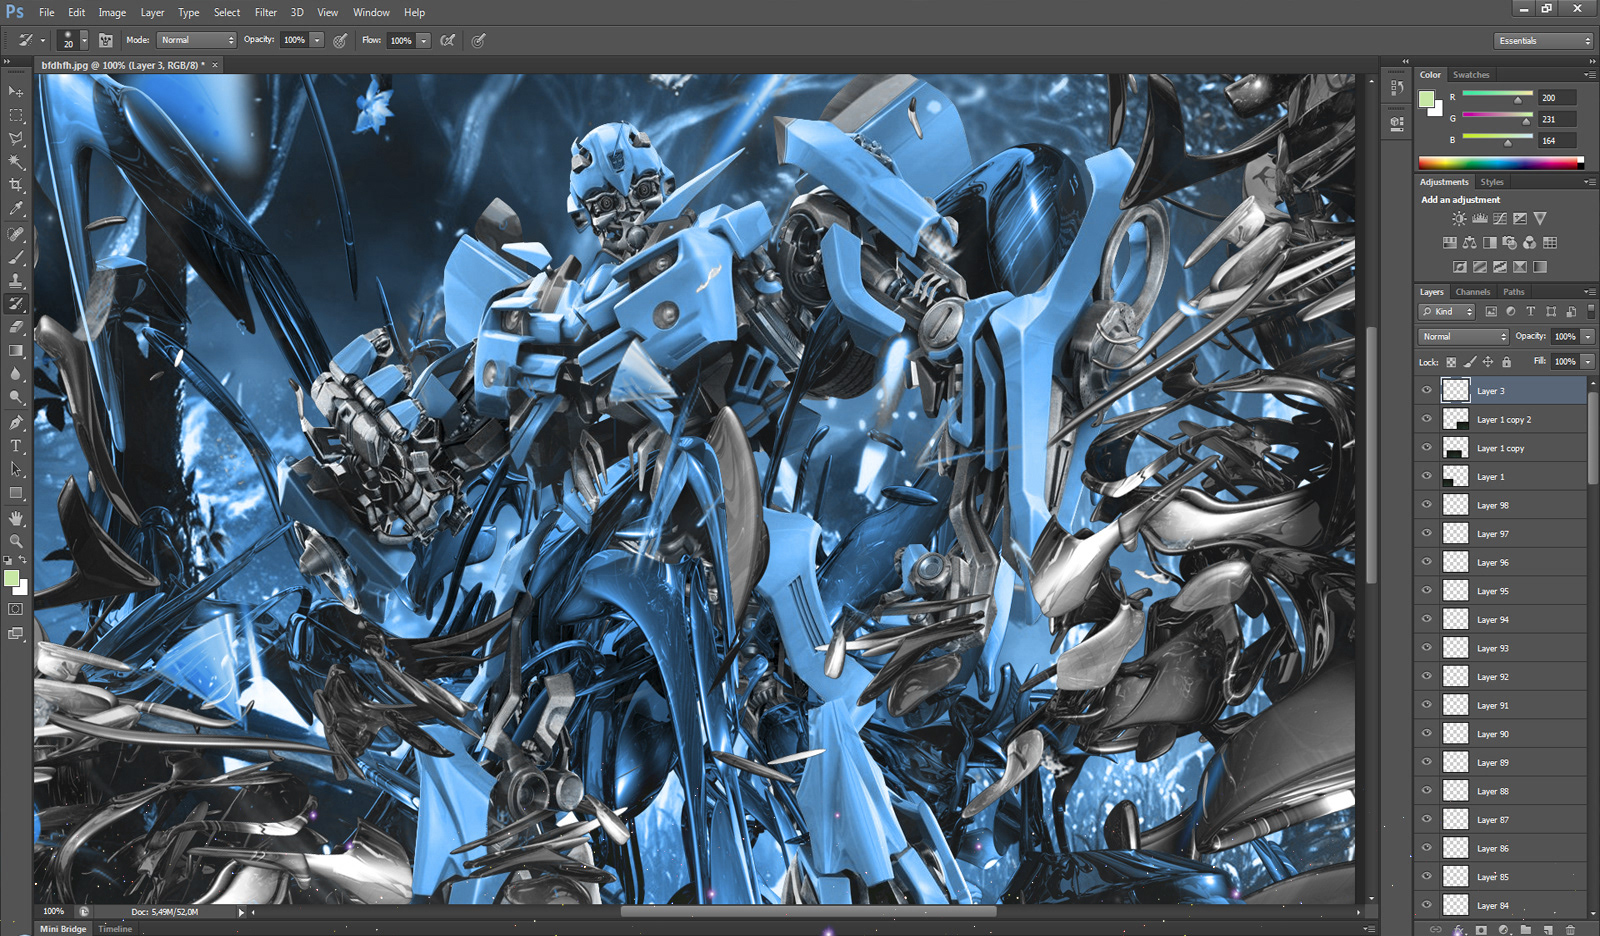This screenshot has width=1600, height=936.
Task: Open the layer Opacity dropdown arrow
Action: (1588, 337)
